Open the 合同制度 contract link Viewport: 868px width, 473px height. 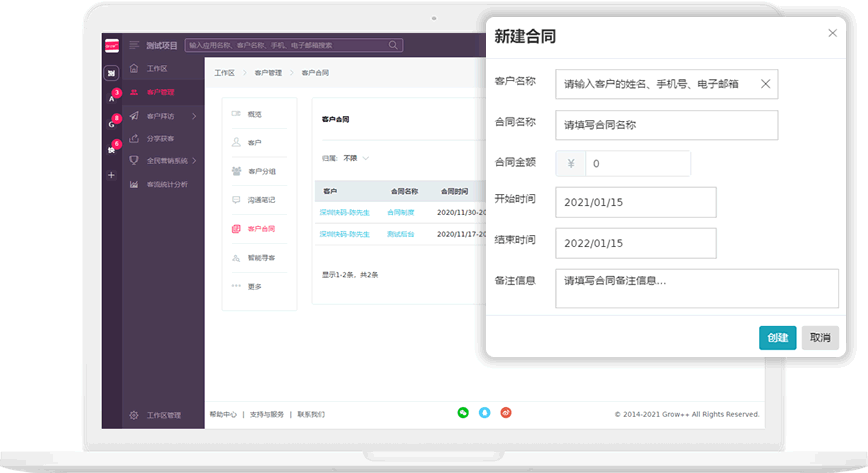[401, 212]
